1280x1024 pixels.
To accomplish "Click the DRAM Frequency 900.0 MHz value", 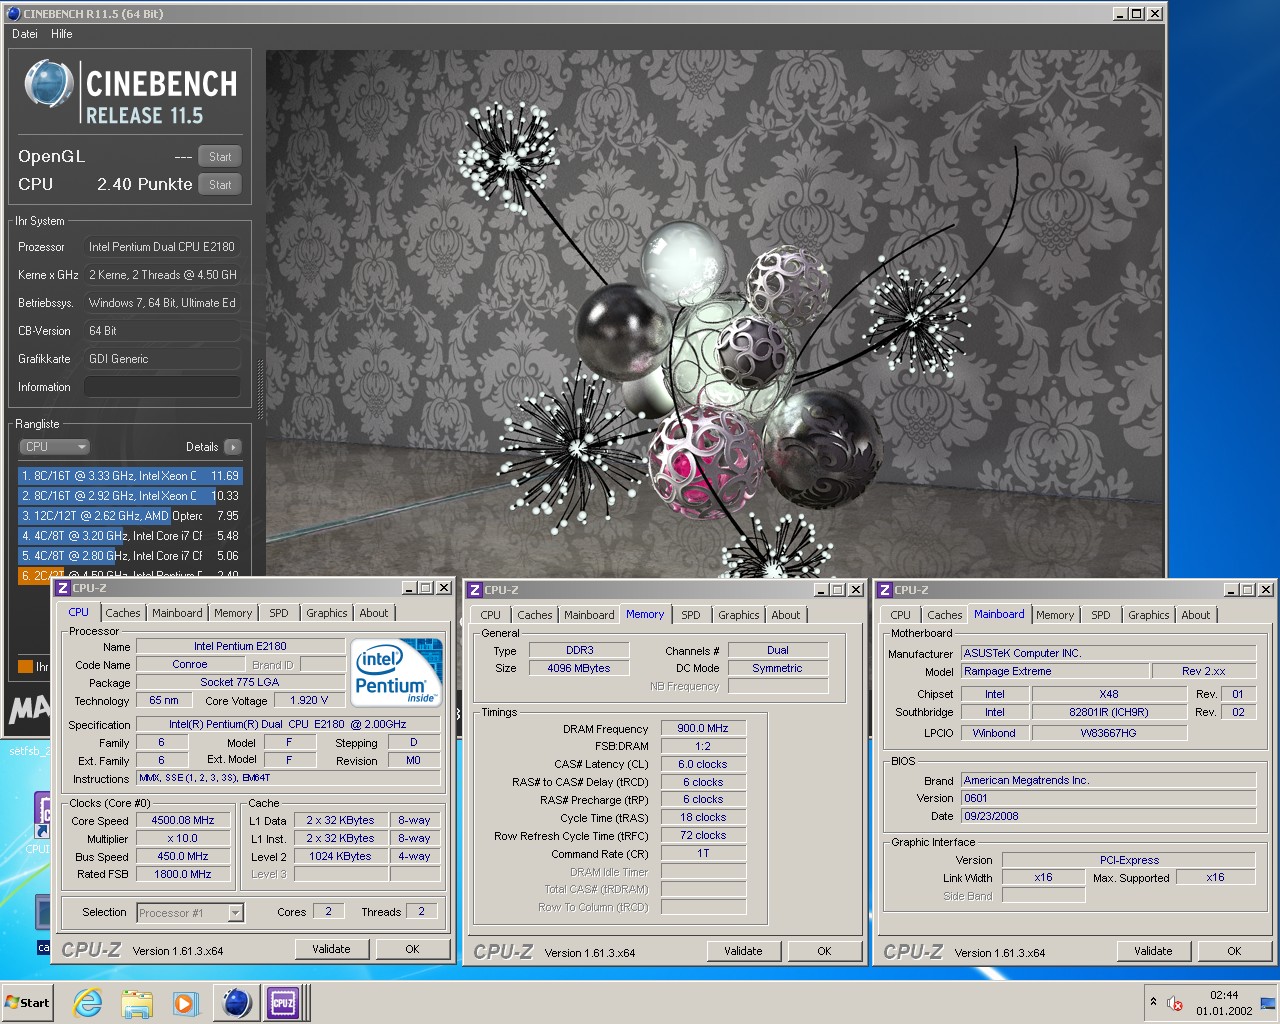I will click(x=703, y=728).
